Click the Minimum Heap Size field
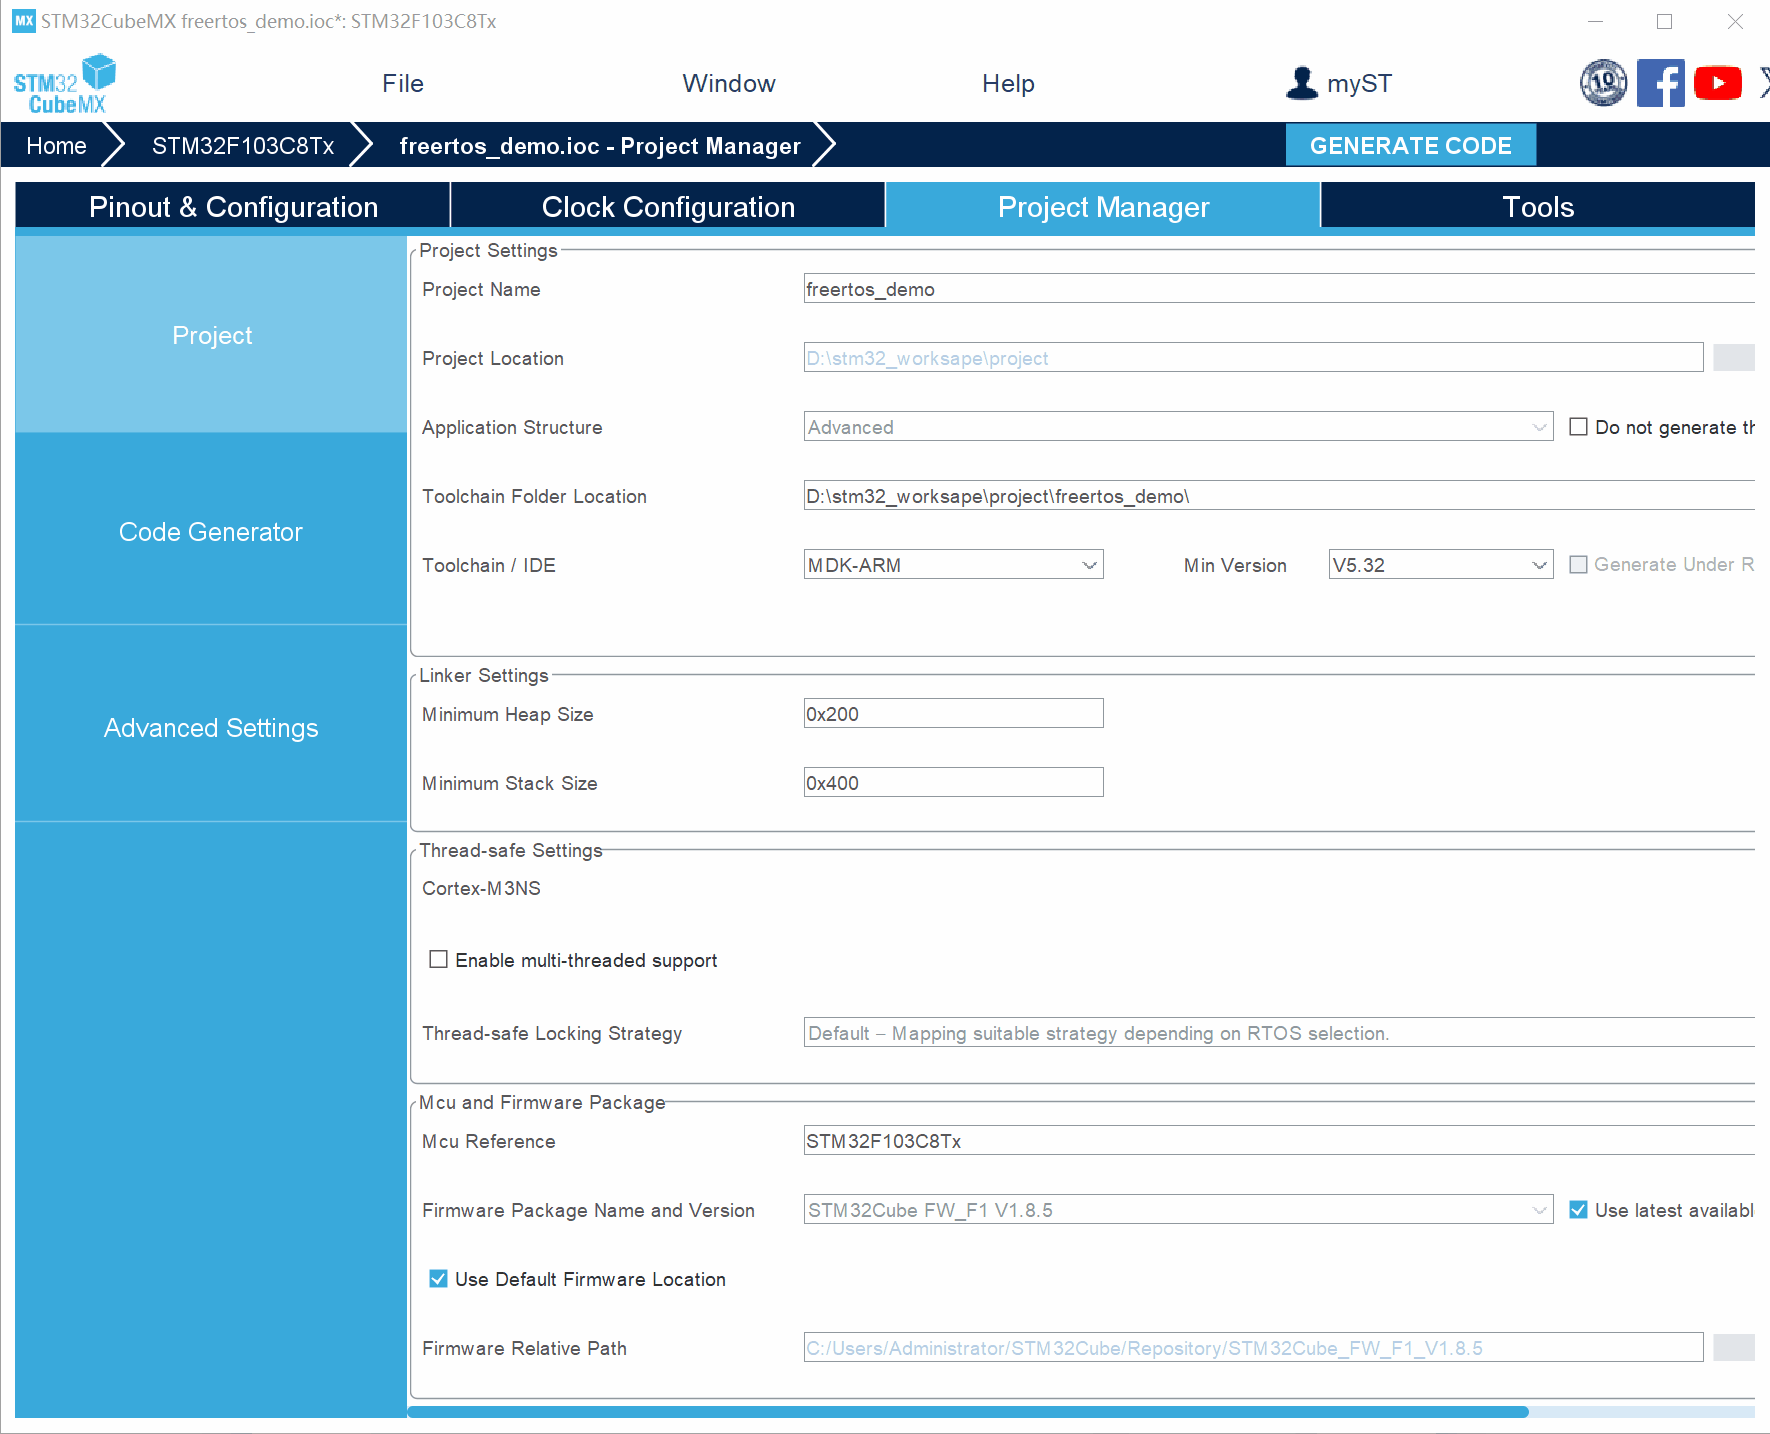 point(953,714)
